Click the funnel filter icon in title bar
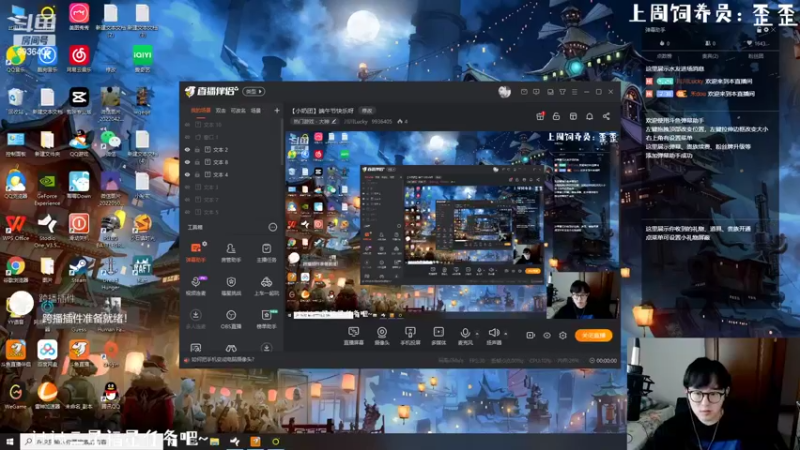 click(x=562, y=92)
